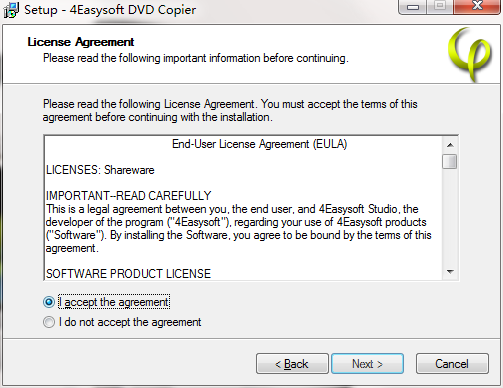
Task: Click the license text scrollbar thumb
Action: coord(450,162)
